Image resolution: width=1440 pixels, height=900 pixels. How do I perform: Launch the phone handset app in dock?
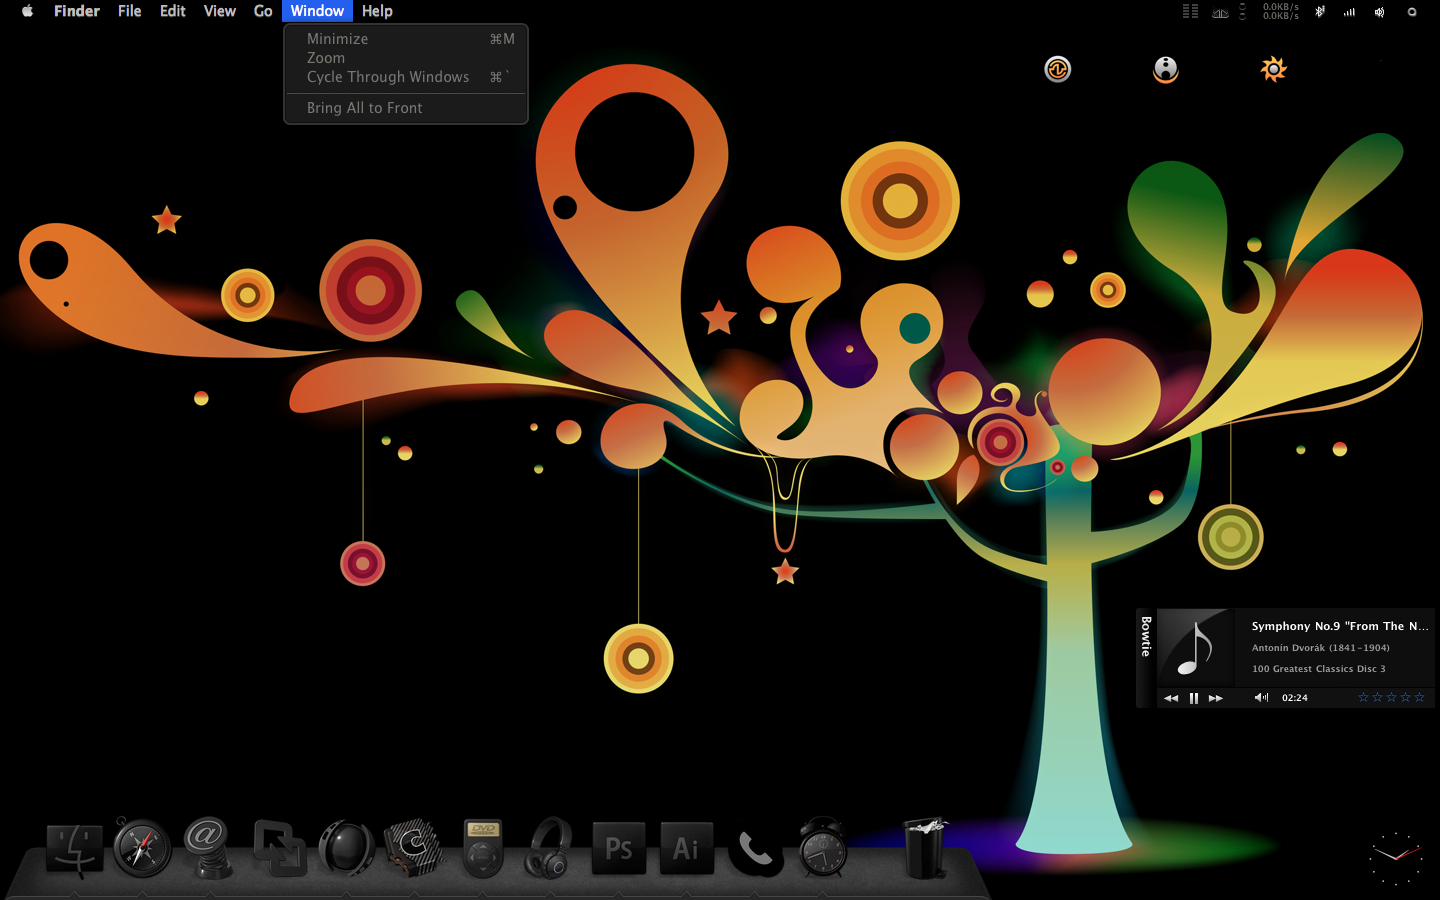(x=755, y=850)
